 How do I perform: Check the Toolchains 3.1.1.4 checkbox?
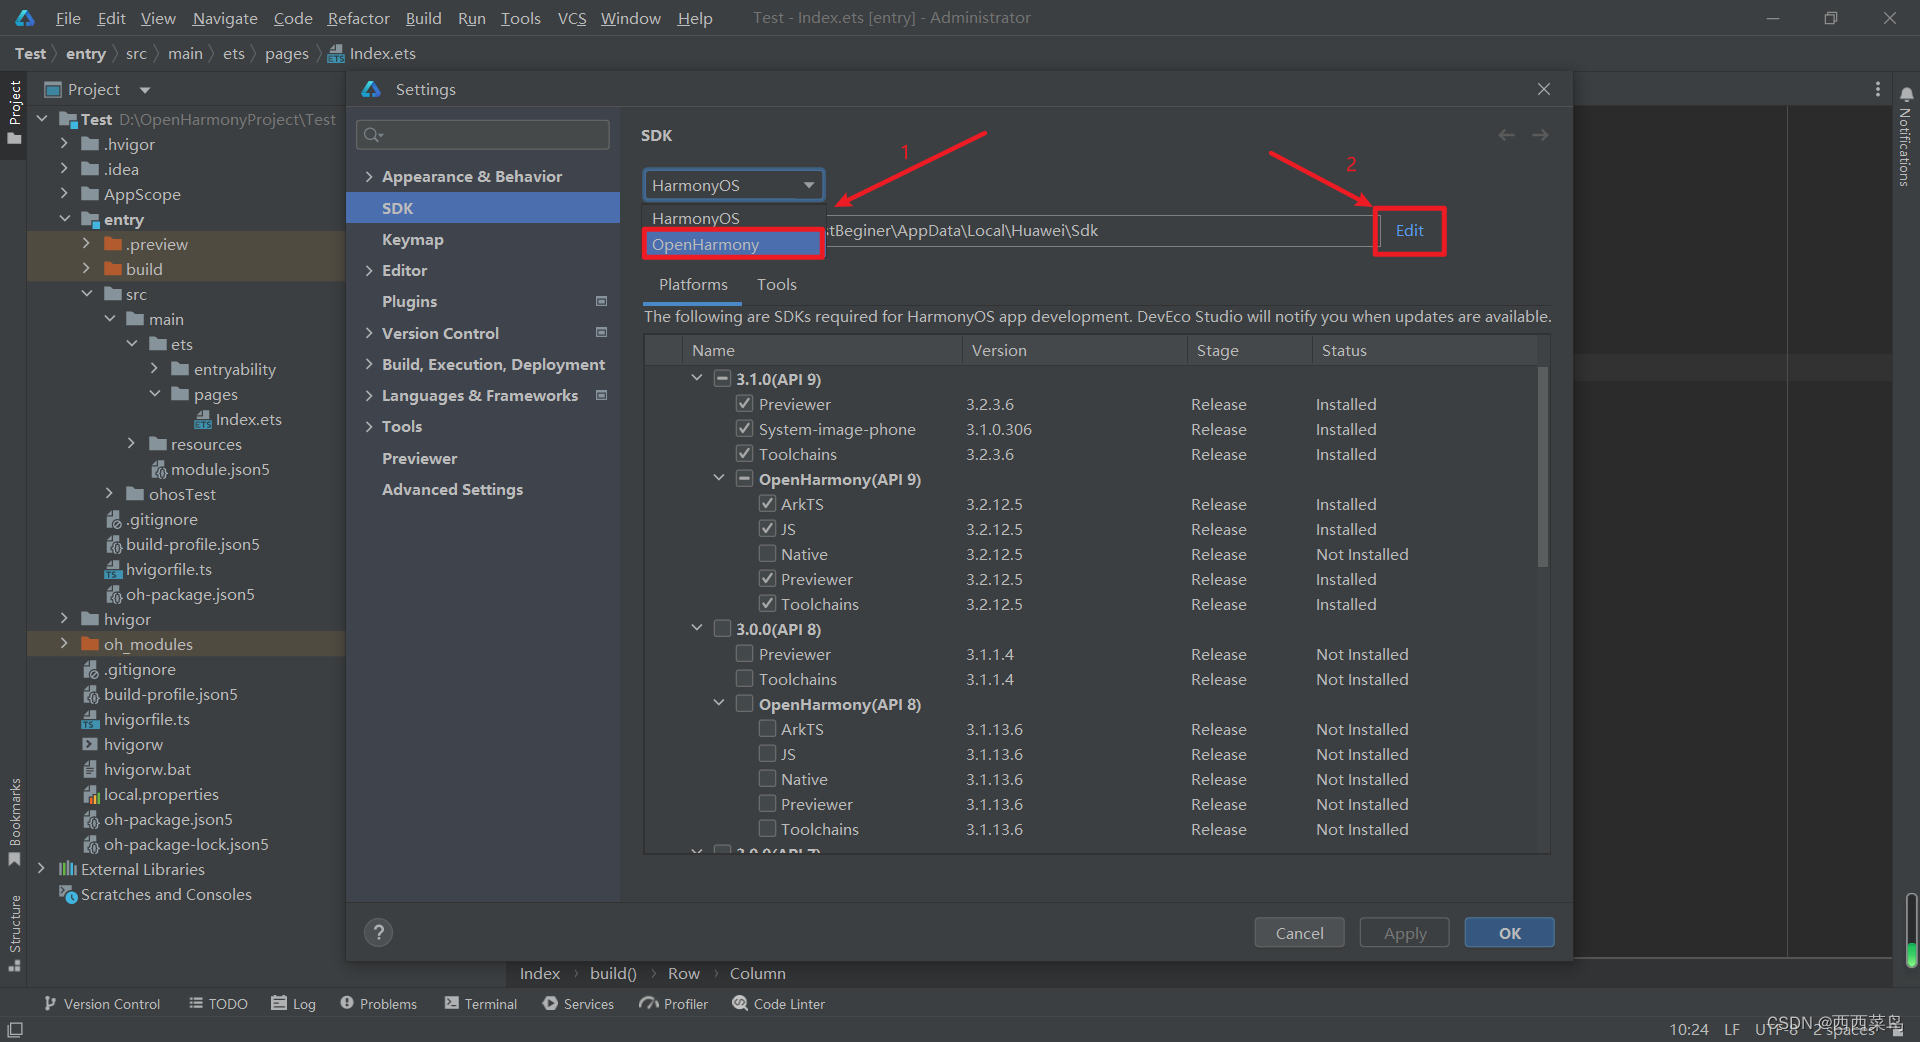point(744,679)
